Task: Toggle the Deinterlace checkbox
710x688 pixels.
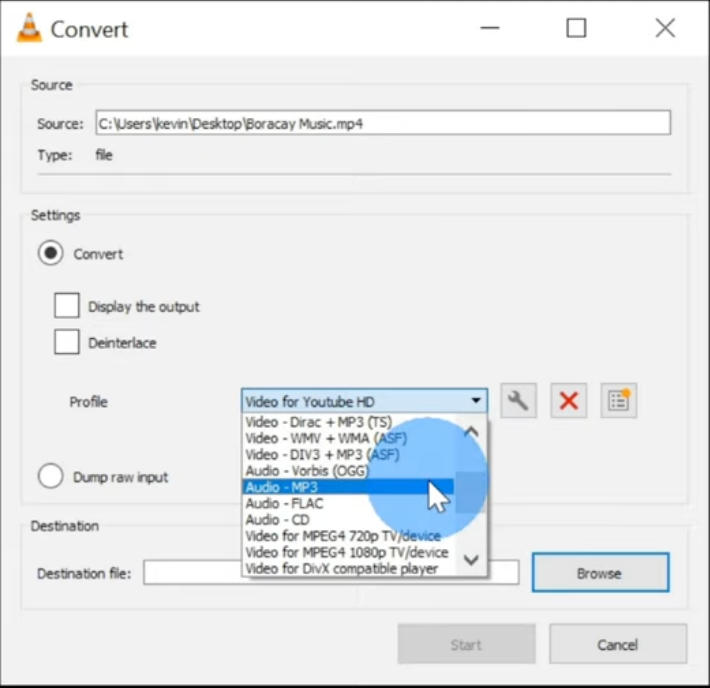Action: coord(67,342)
